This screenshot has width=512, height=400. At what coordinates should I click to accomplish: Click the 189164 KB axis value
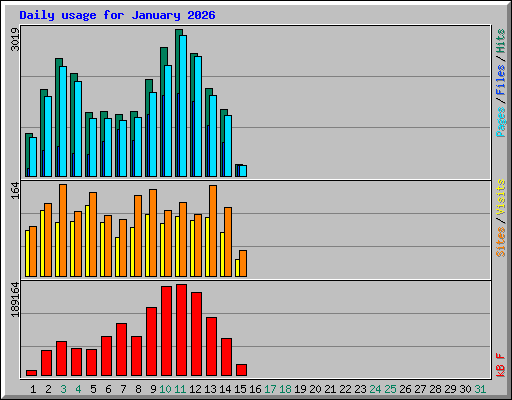click(x=15, y=299)
